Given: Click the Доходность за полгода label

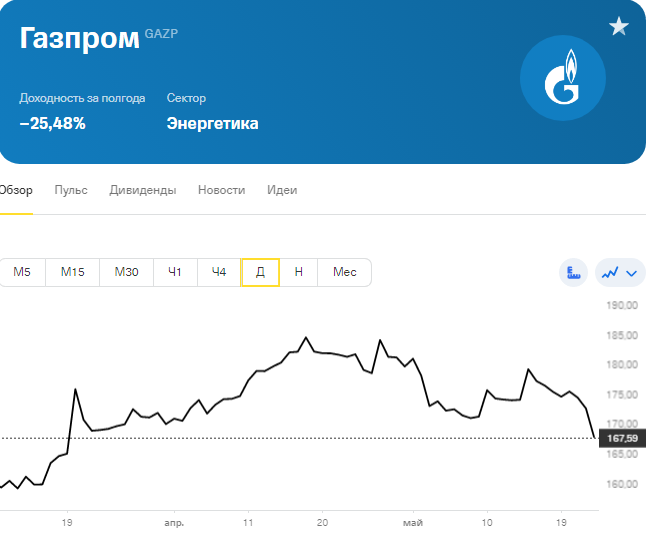Looking at the screenshot, I should tap(82, 98).
